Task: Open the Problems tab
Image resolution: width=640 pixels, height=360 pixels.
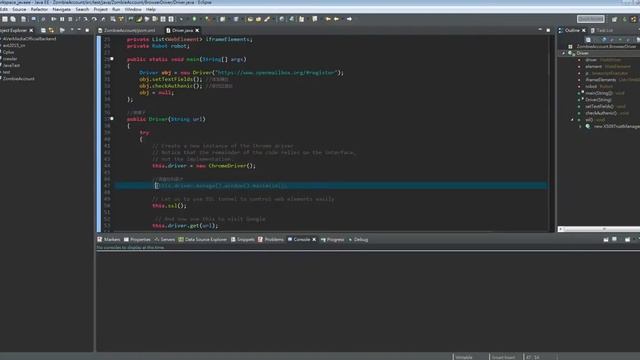Action: click(x=270, y=240)
